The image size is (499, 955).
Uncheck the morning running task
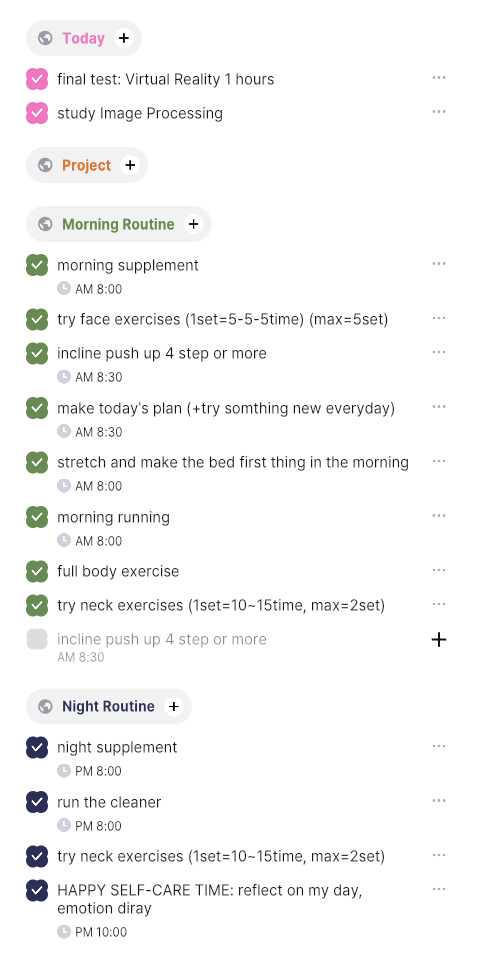pos(37,517)
